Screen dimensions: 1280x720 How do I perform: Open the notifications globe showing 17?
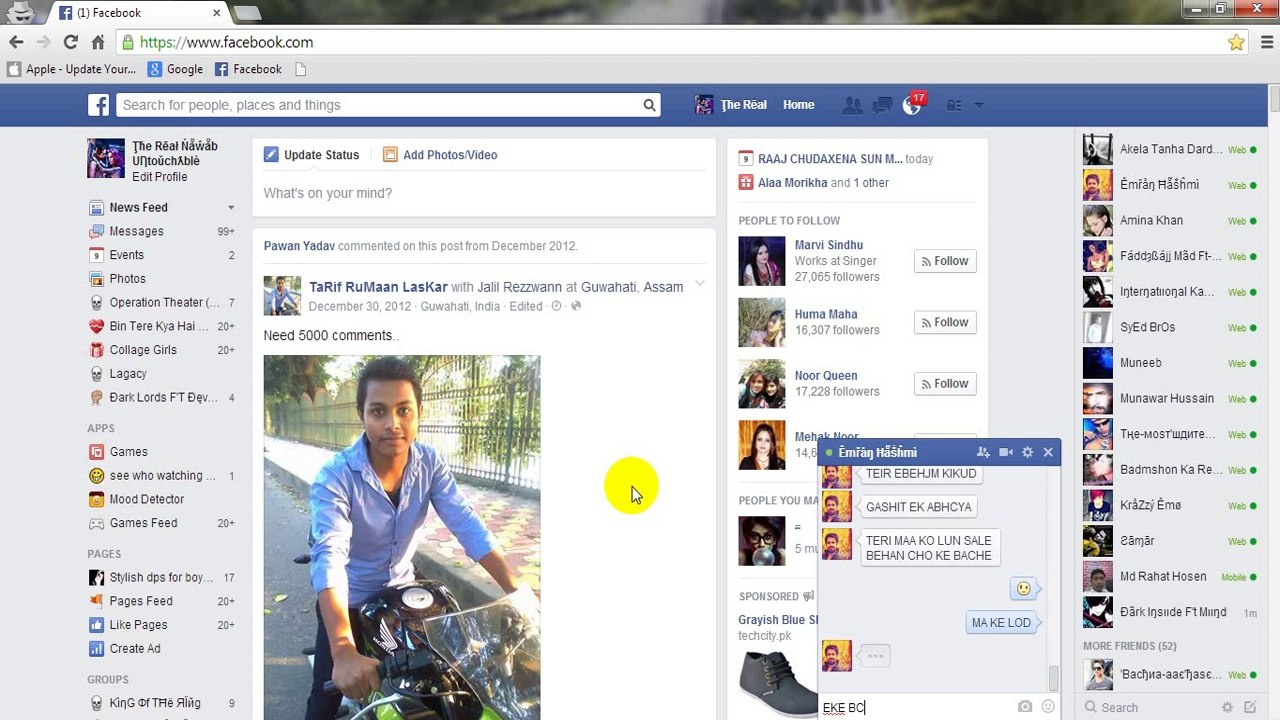pos(912,105)
